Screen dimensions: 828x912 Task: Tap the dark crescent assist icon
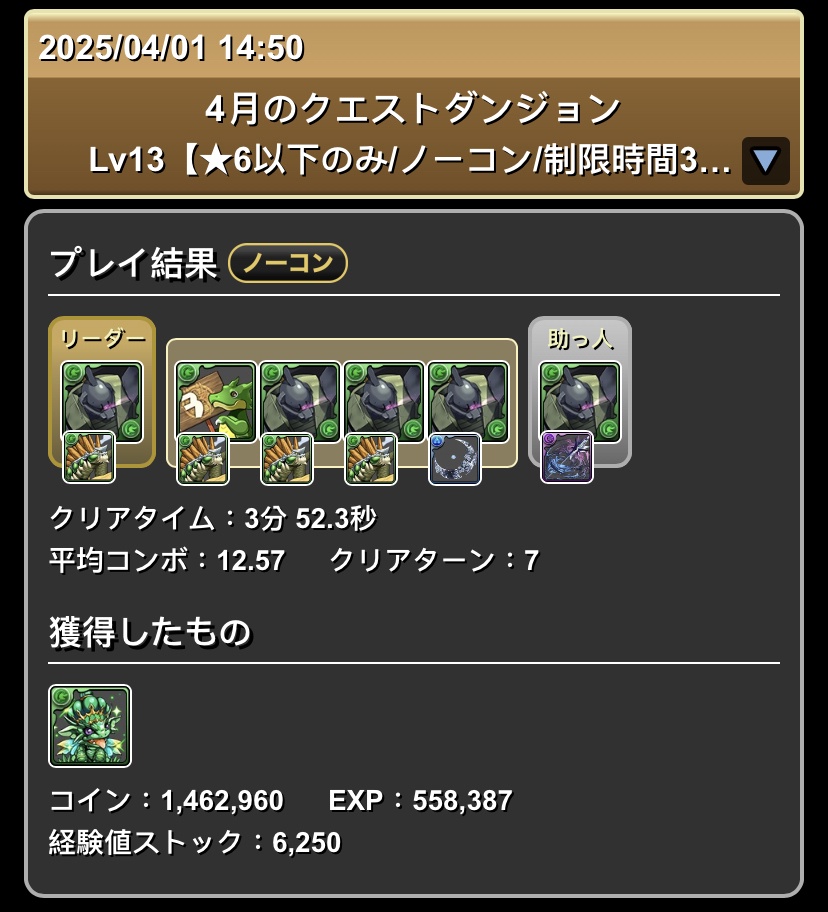click(455, 458)
